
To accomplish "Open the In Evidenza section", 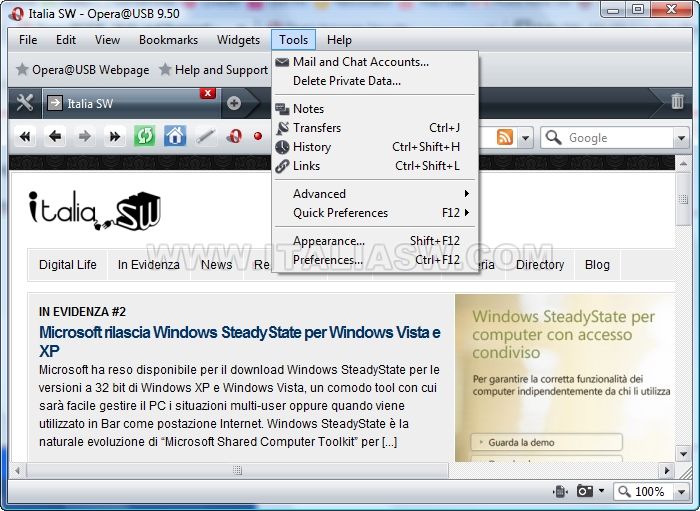I will pos(149,265).
